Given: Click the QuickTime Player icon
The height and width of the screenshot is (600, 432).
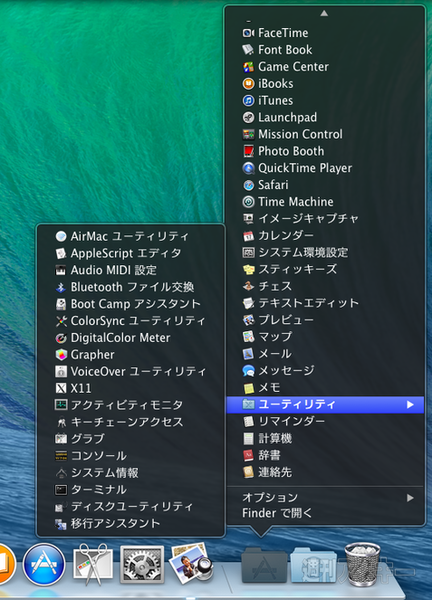Looking at the screenshot, I should click(x=248, y=168).
